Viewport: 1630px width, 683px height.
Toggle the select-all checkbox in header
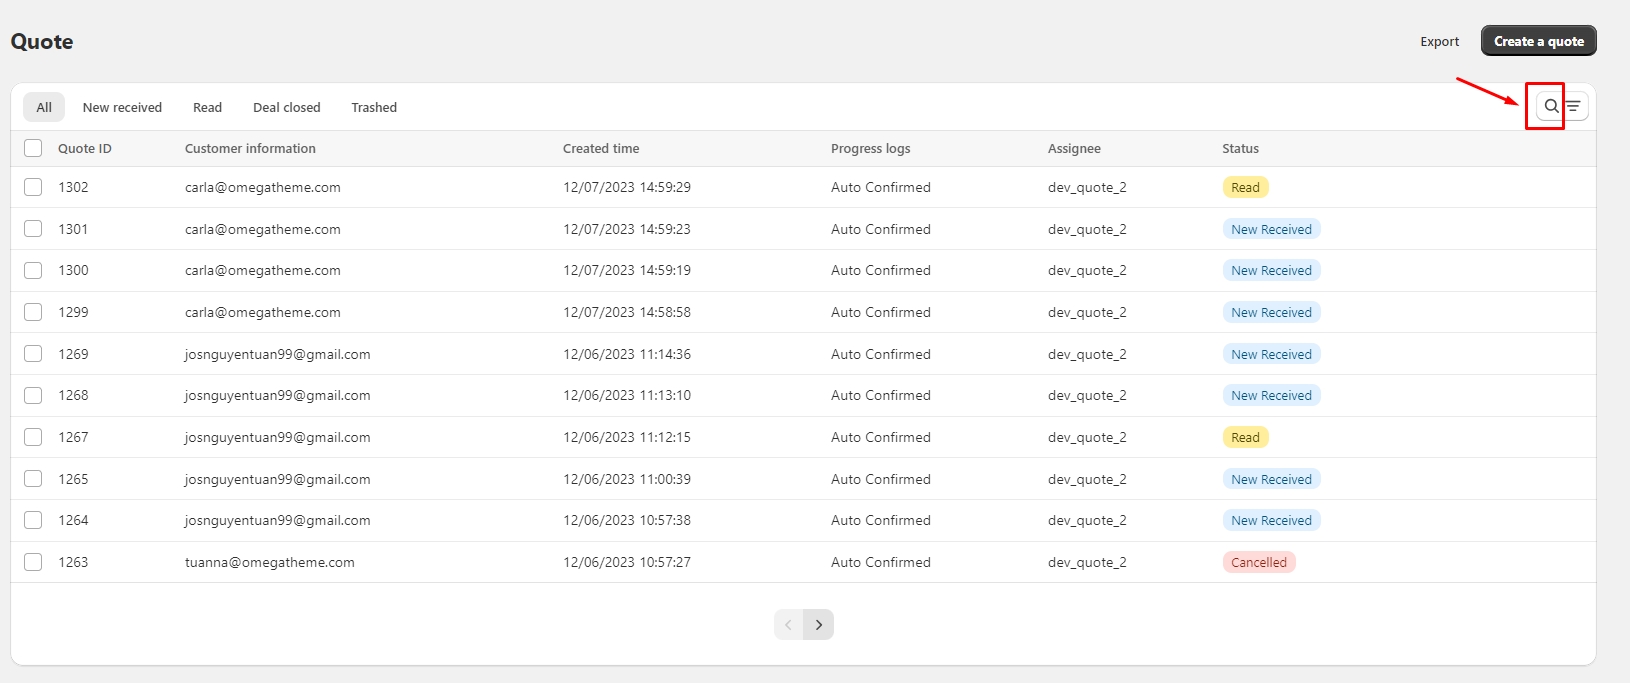coord(33,148)
